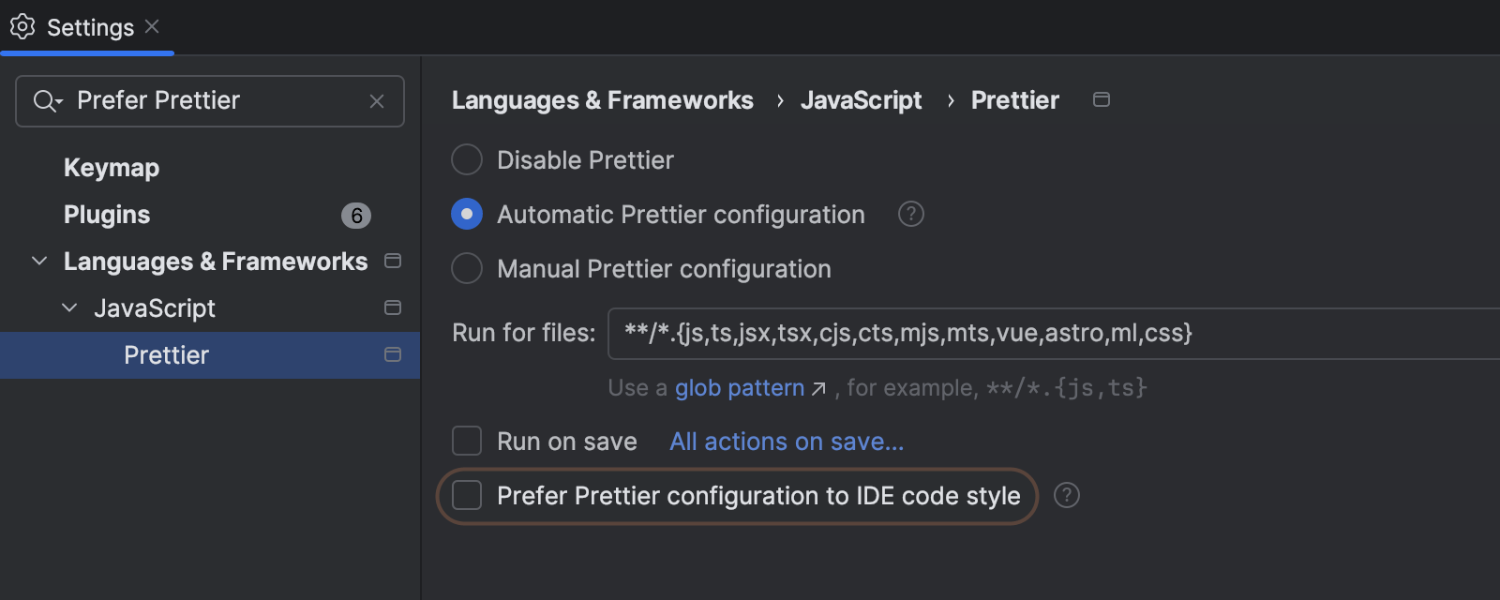The width and height of the screenshot is (1500, 600).
Task: Enable the Run on save checkbox
Action: click(x=467, y=441)
